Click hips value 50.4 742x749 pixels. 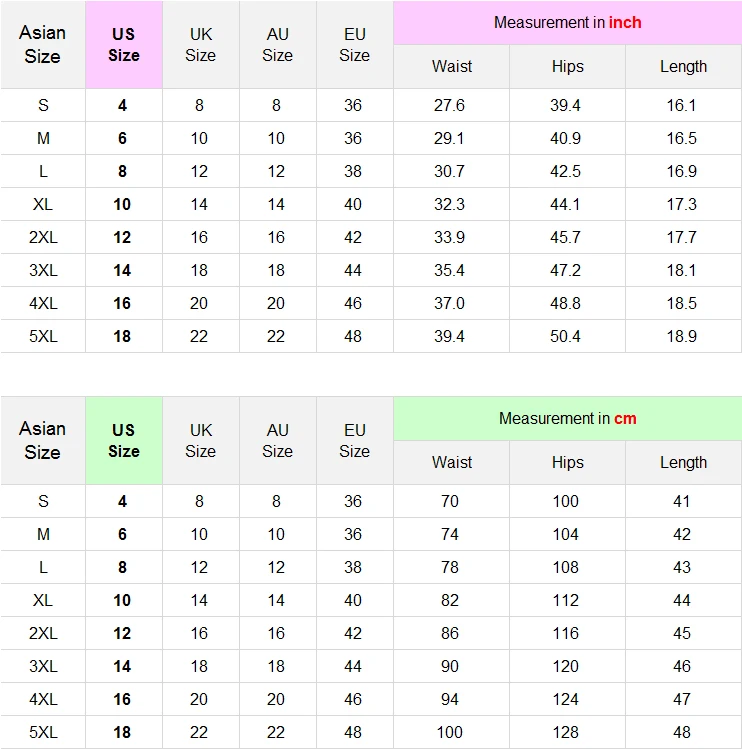[x=565, y=336]
